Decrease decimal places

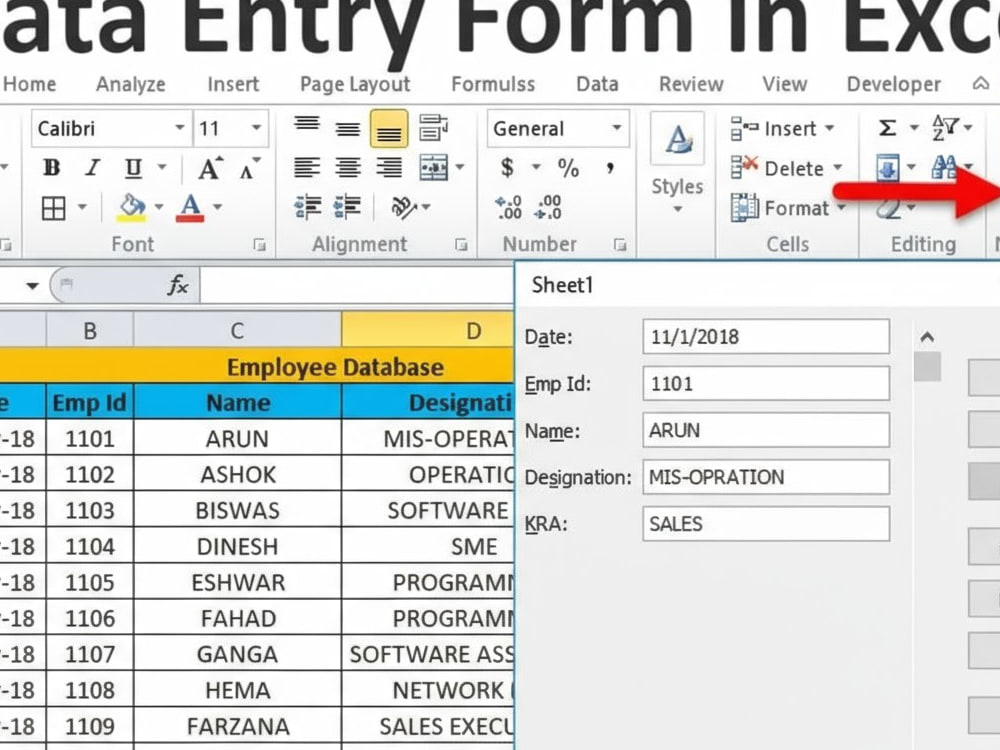coord(548,208)
